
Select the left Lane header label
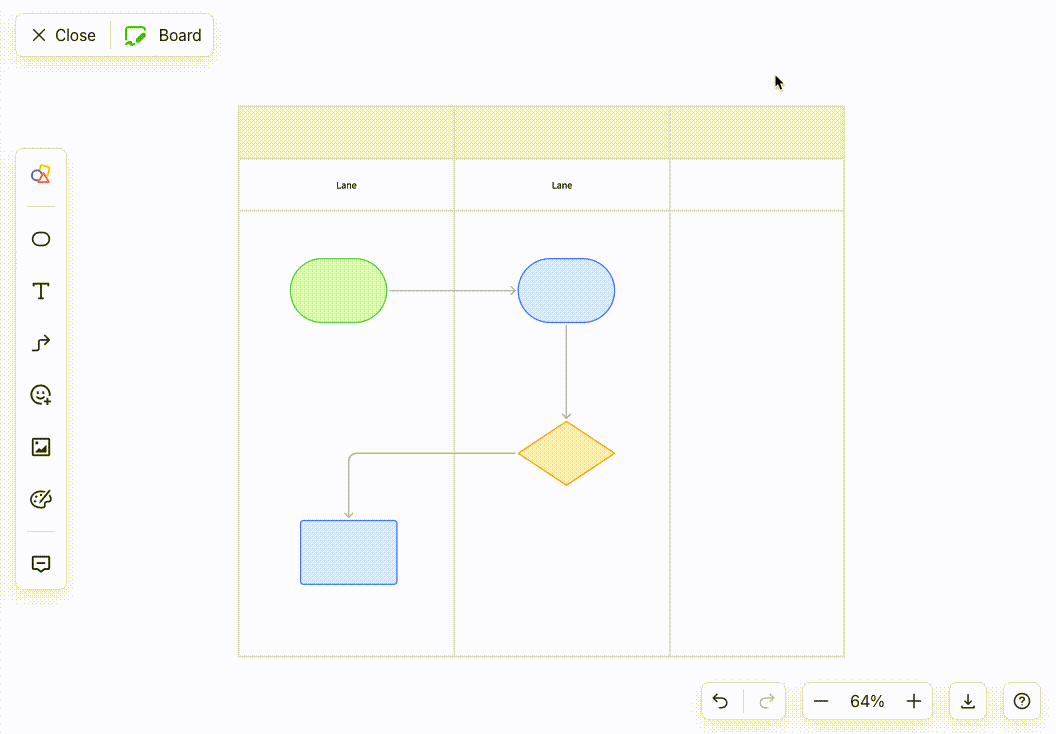click(346, 185)
